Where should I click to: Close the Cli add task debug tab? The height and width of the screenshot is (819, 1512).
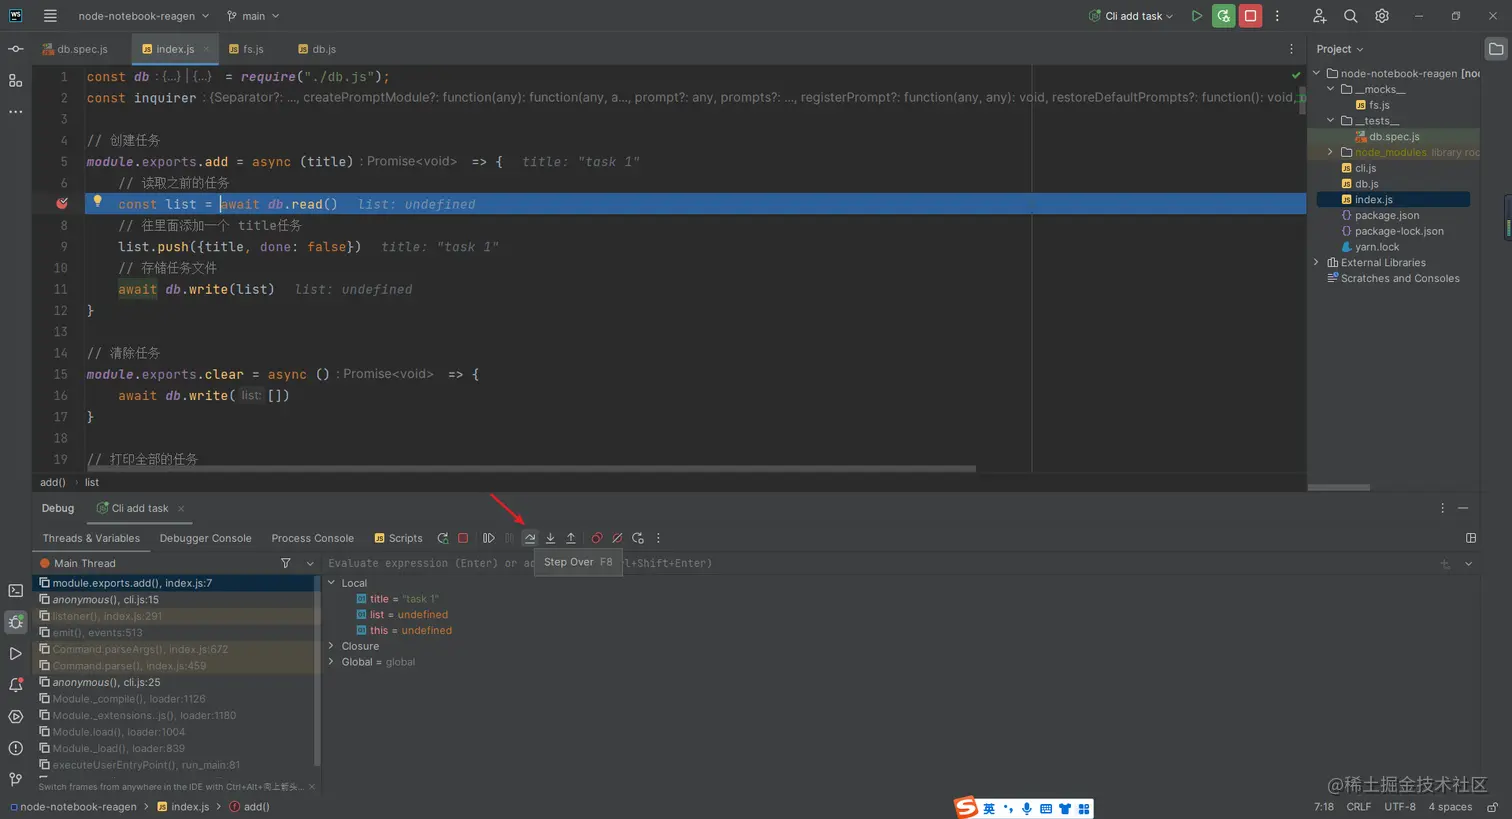coord(181,509)
